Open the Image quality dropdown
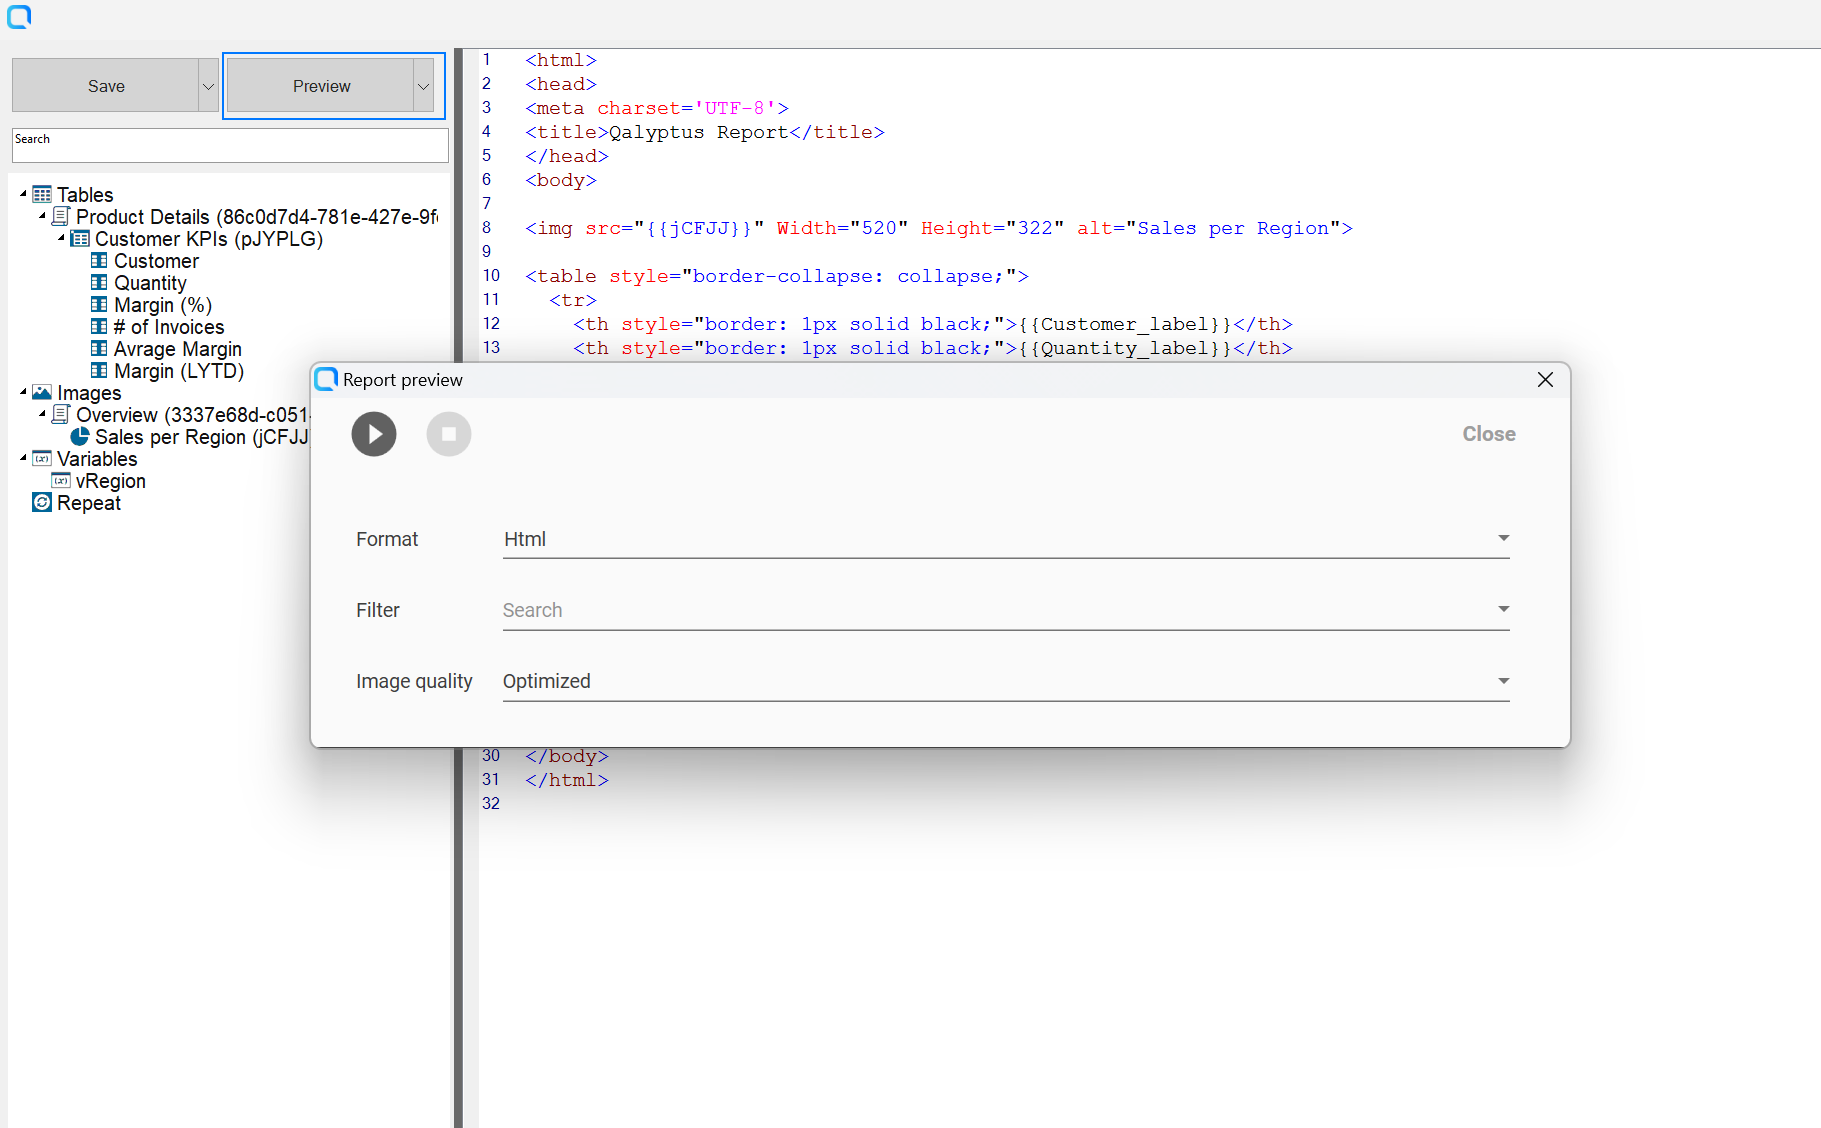 tap(1005, 681)
